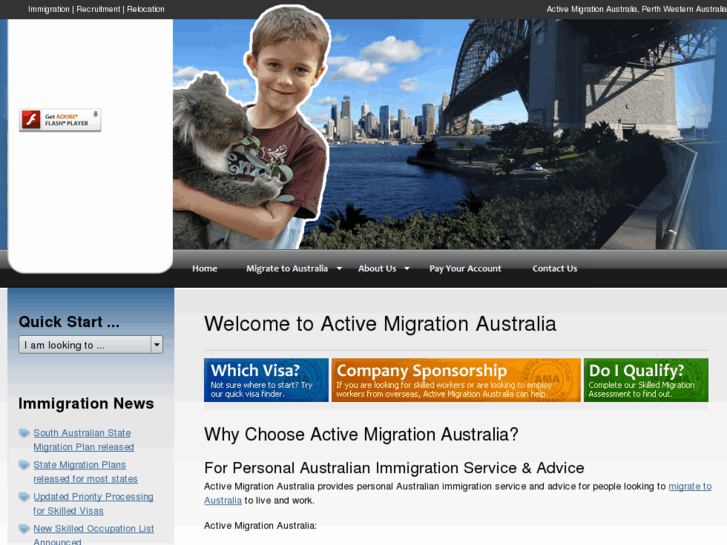This screenshot has height=545, width=727.
Task: Click the Get Adobe Flash Player badge
Action: [x=60, y=120]
